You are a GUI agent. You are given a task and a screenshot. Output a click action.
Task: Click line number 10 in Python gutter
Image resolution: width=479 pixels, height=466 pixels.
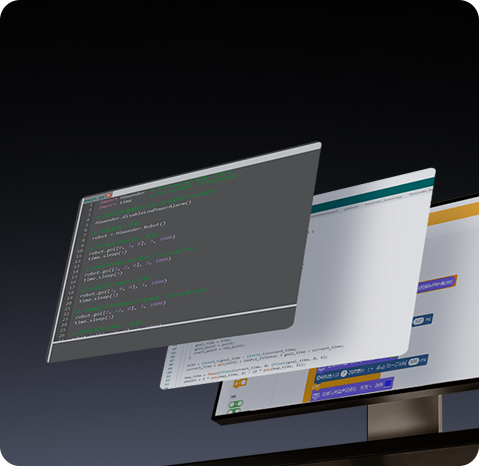(x=80, y=251)
